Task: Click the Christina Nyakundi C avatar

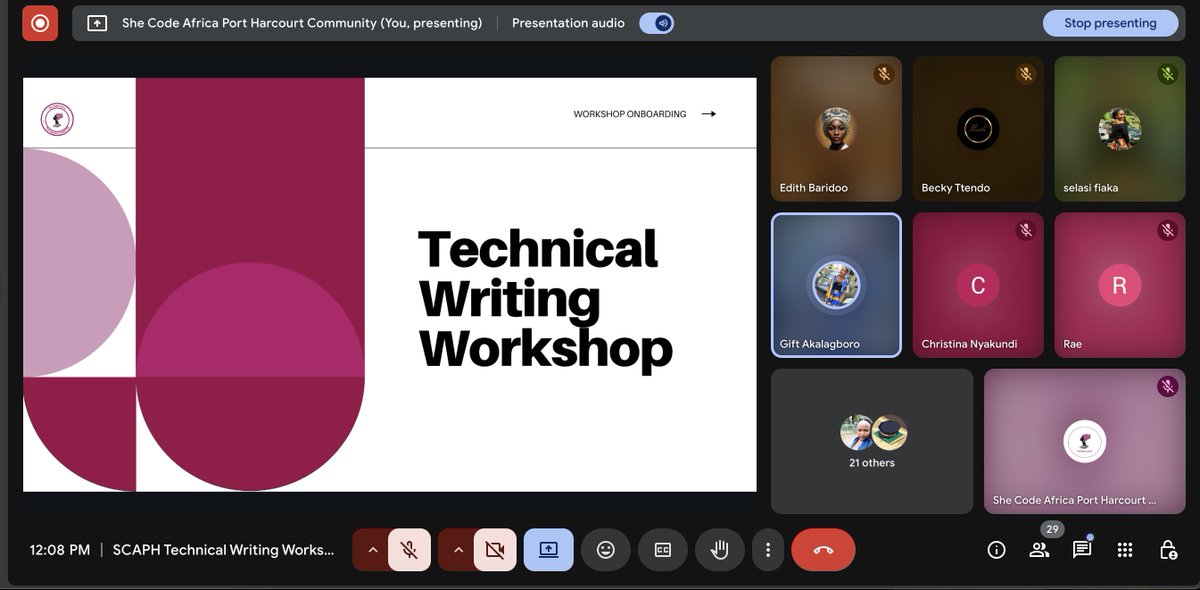Action: tap(978, 286)
